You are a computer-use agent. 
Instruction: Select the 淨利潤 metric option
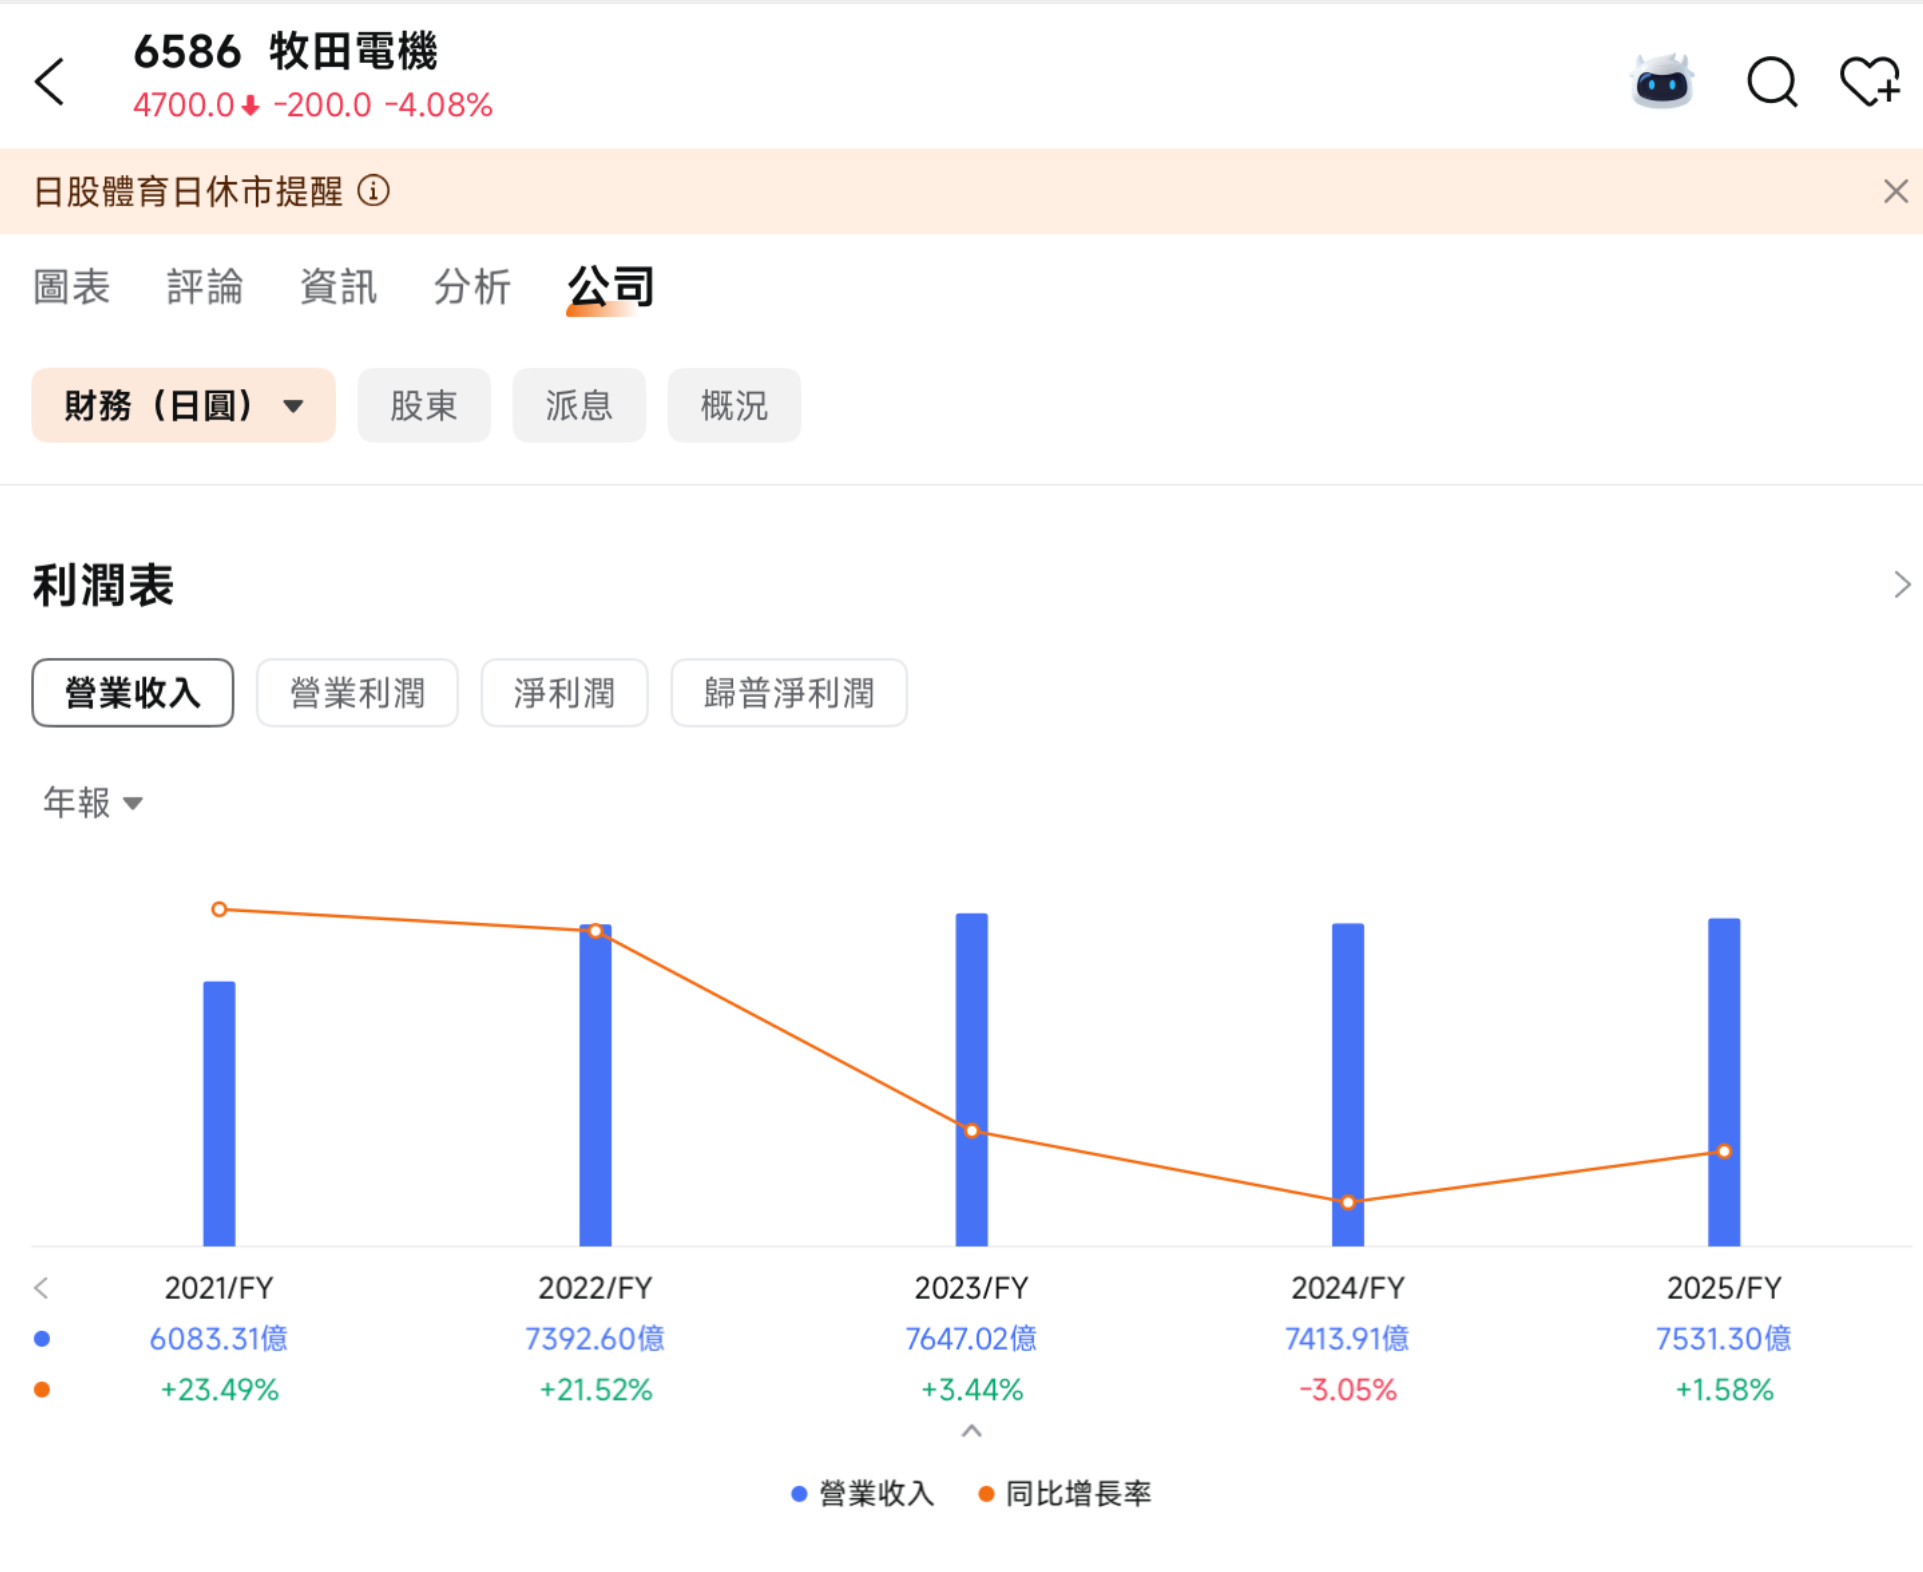pyautogui.click(x=564, y=692)
